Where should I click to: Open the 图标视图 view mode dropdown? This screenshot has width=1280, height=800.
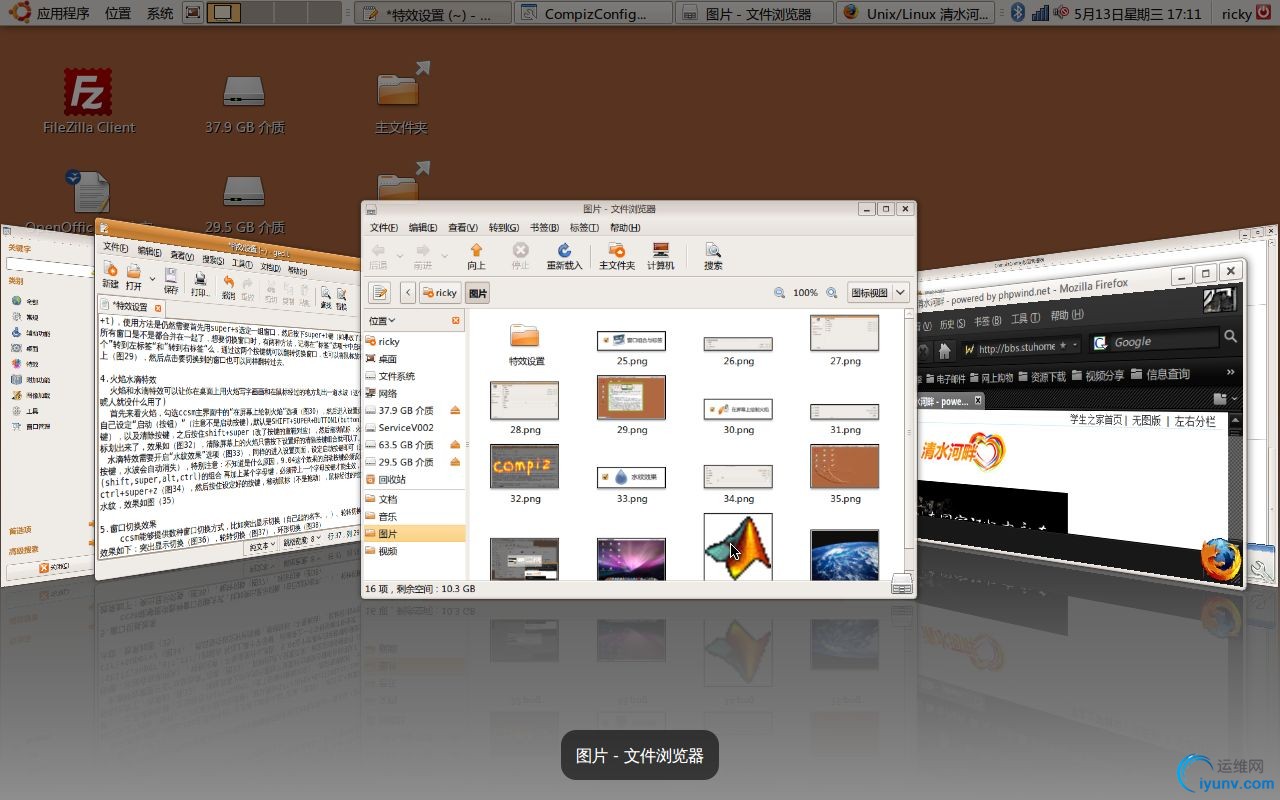point(878,292)
